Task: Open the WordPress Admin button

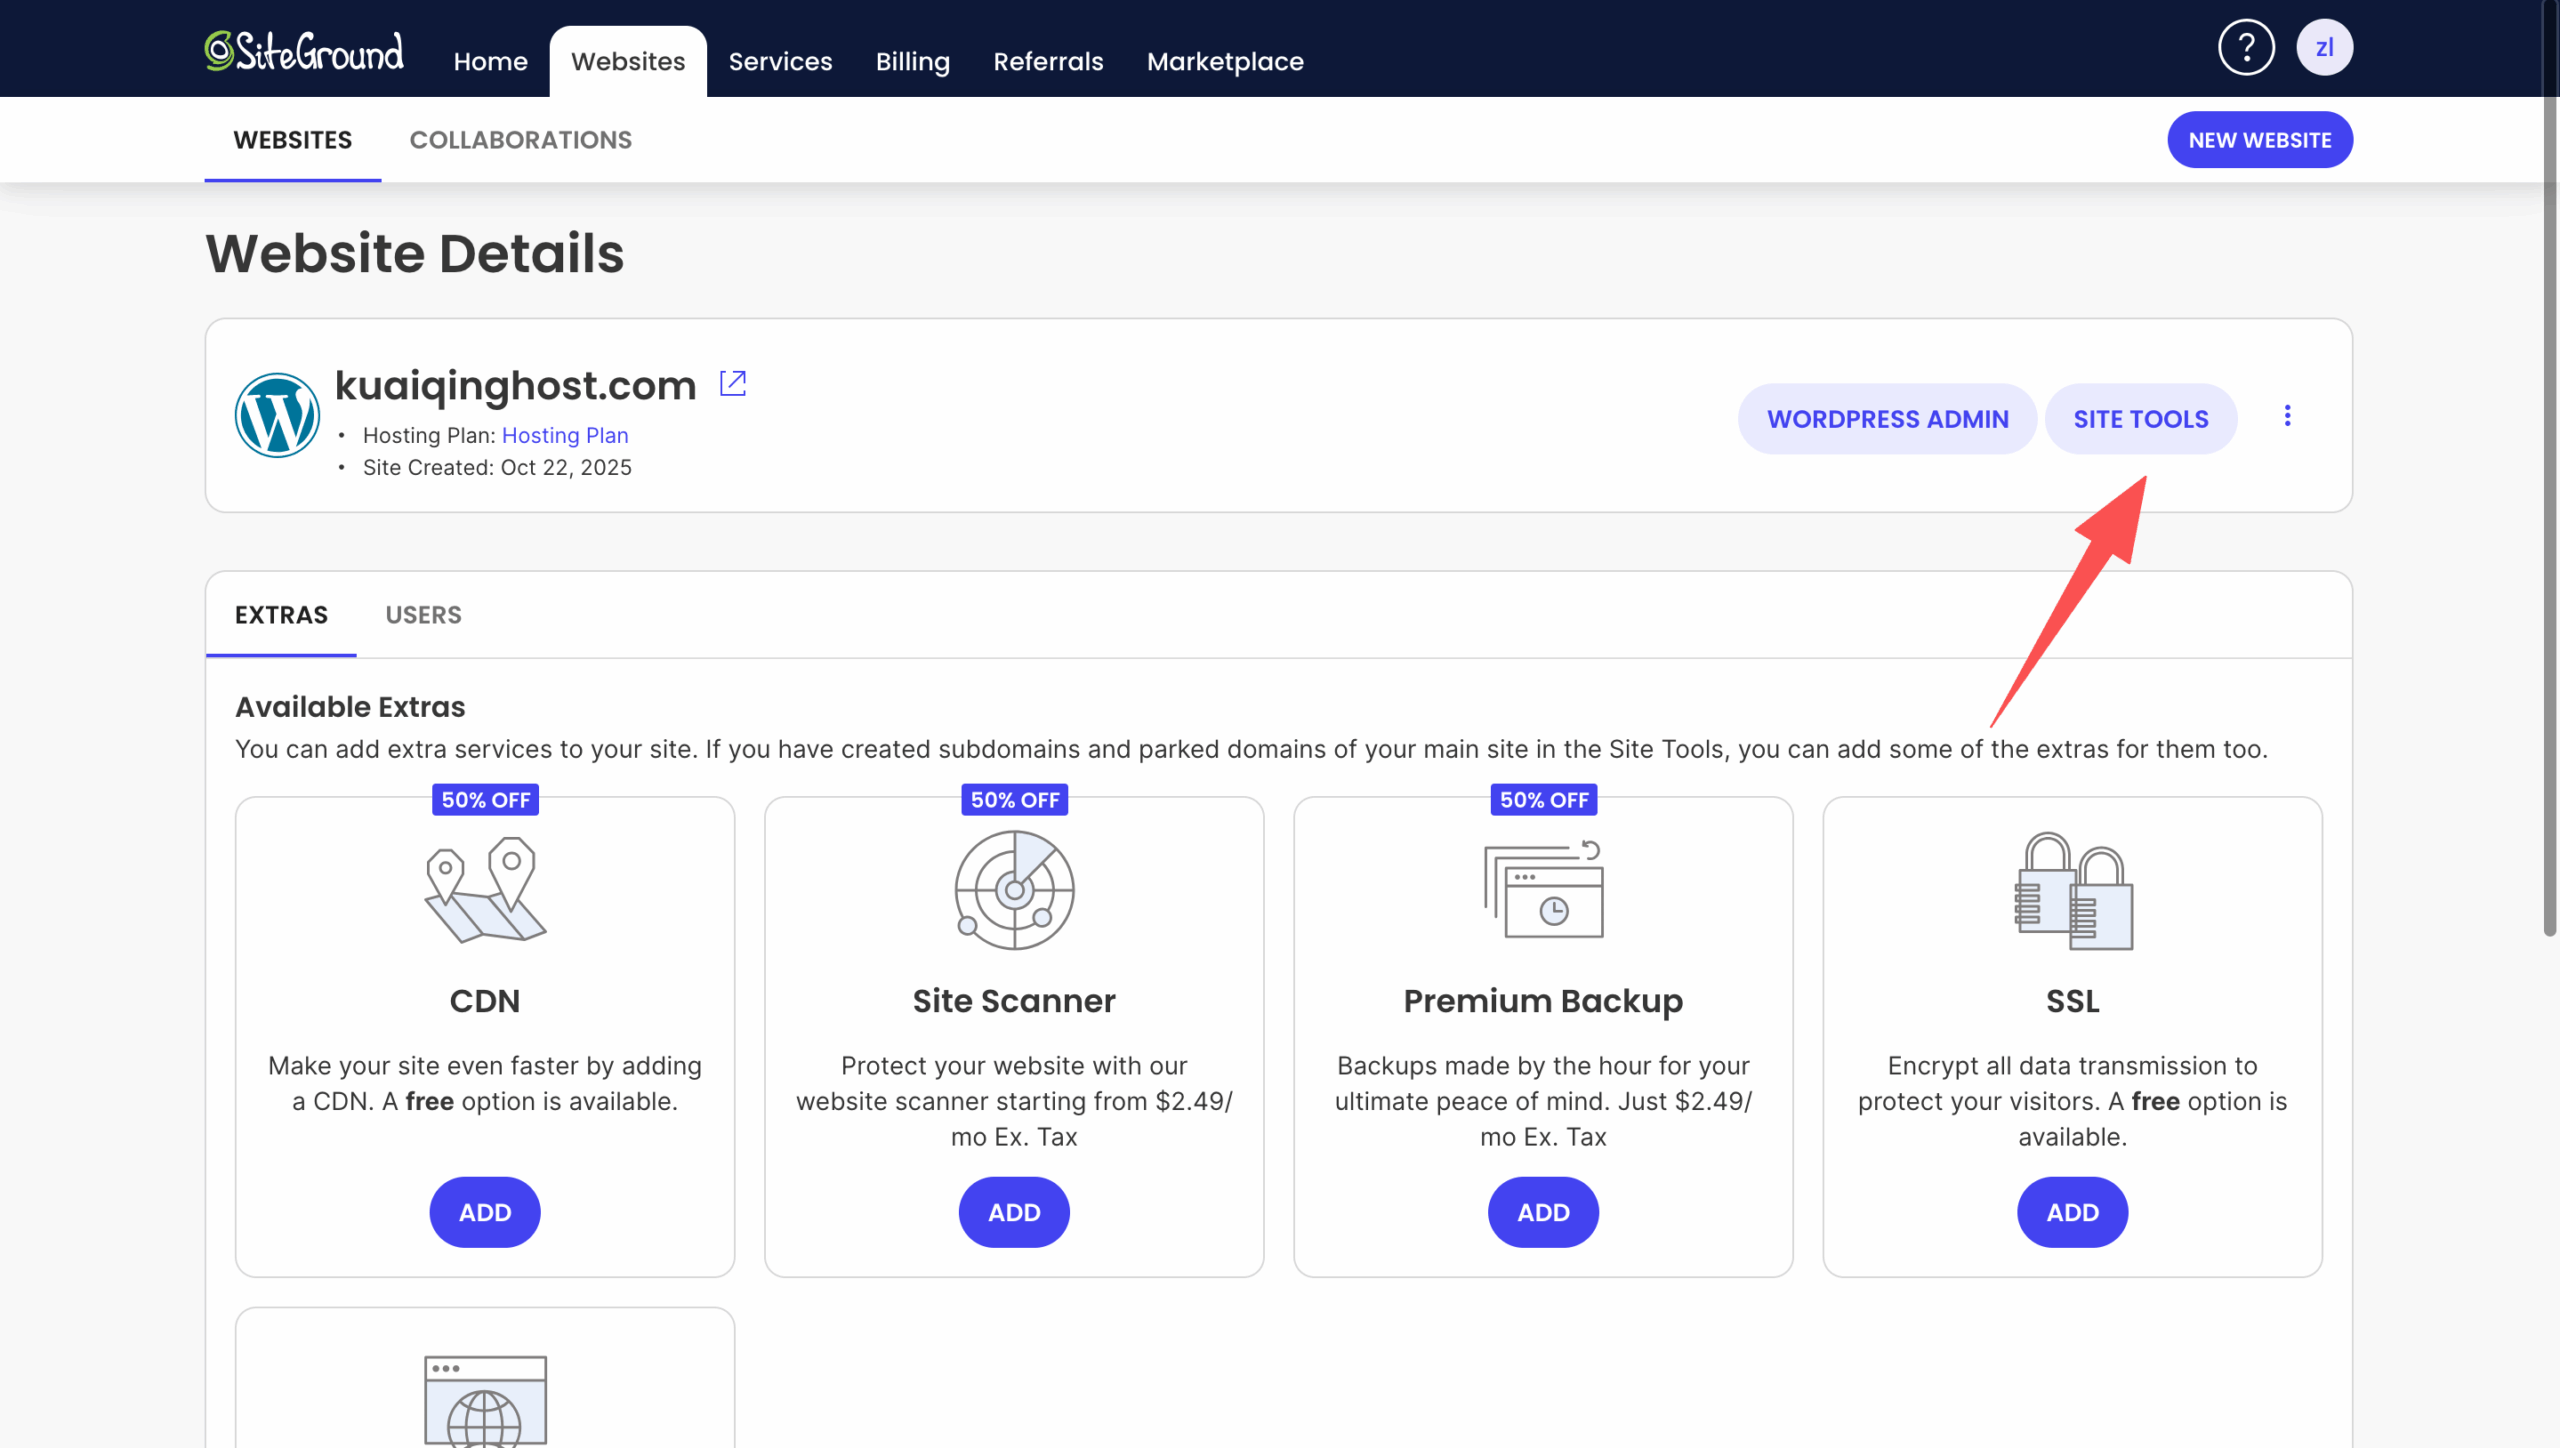Action: tap(1887, 419)
